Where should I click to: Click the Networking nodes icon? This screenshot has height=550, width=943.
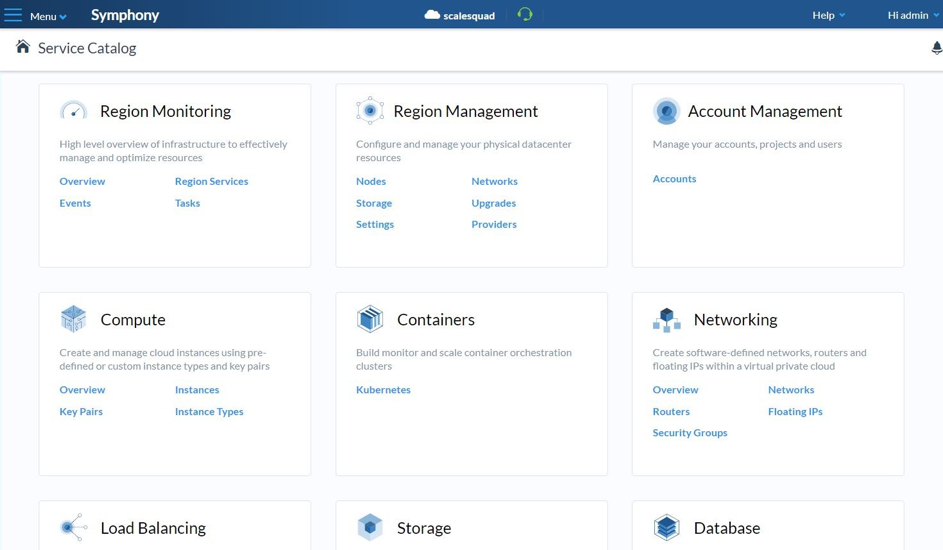pos(666,320)
